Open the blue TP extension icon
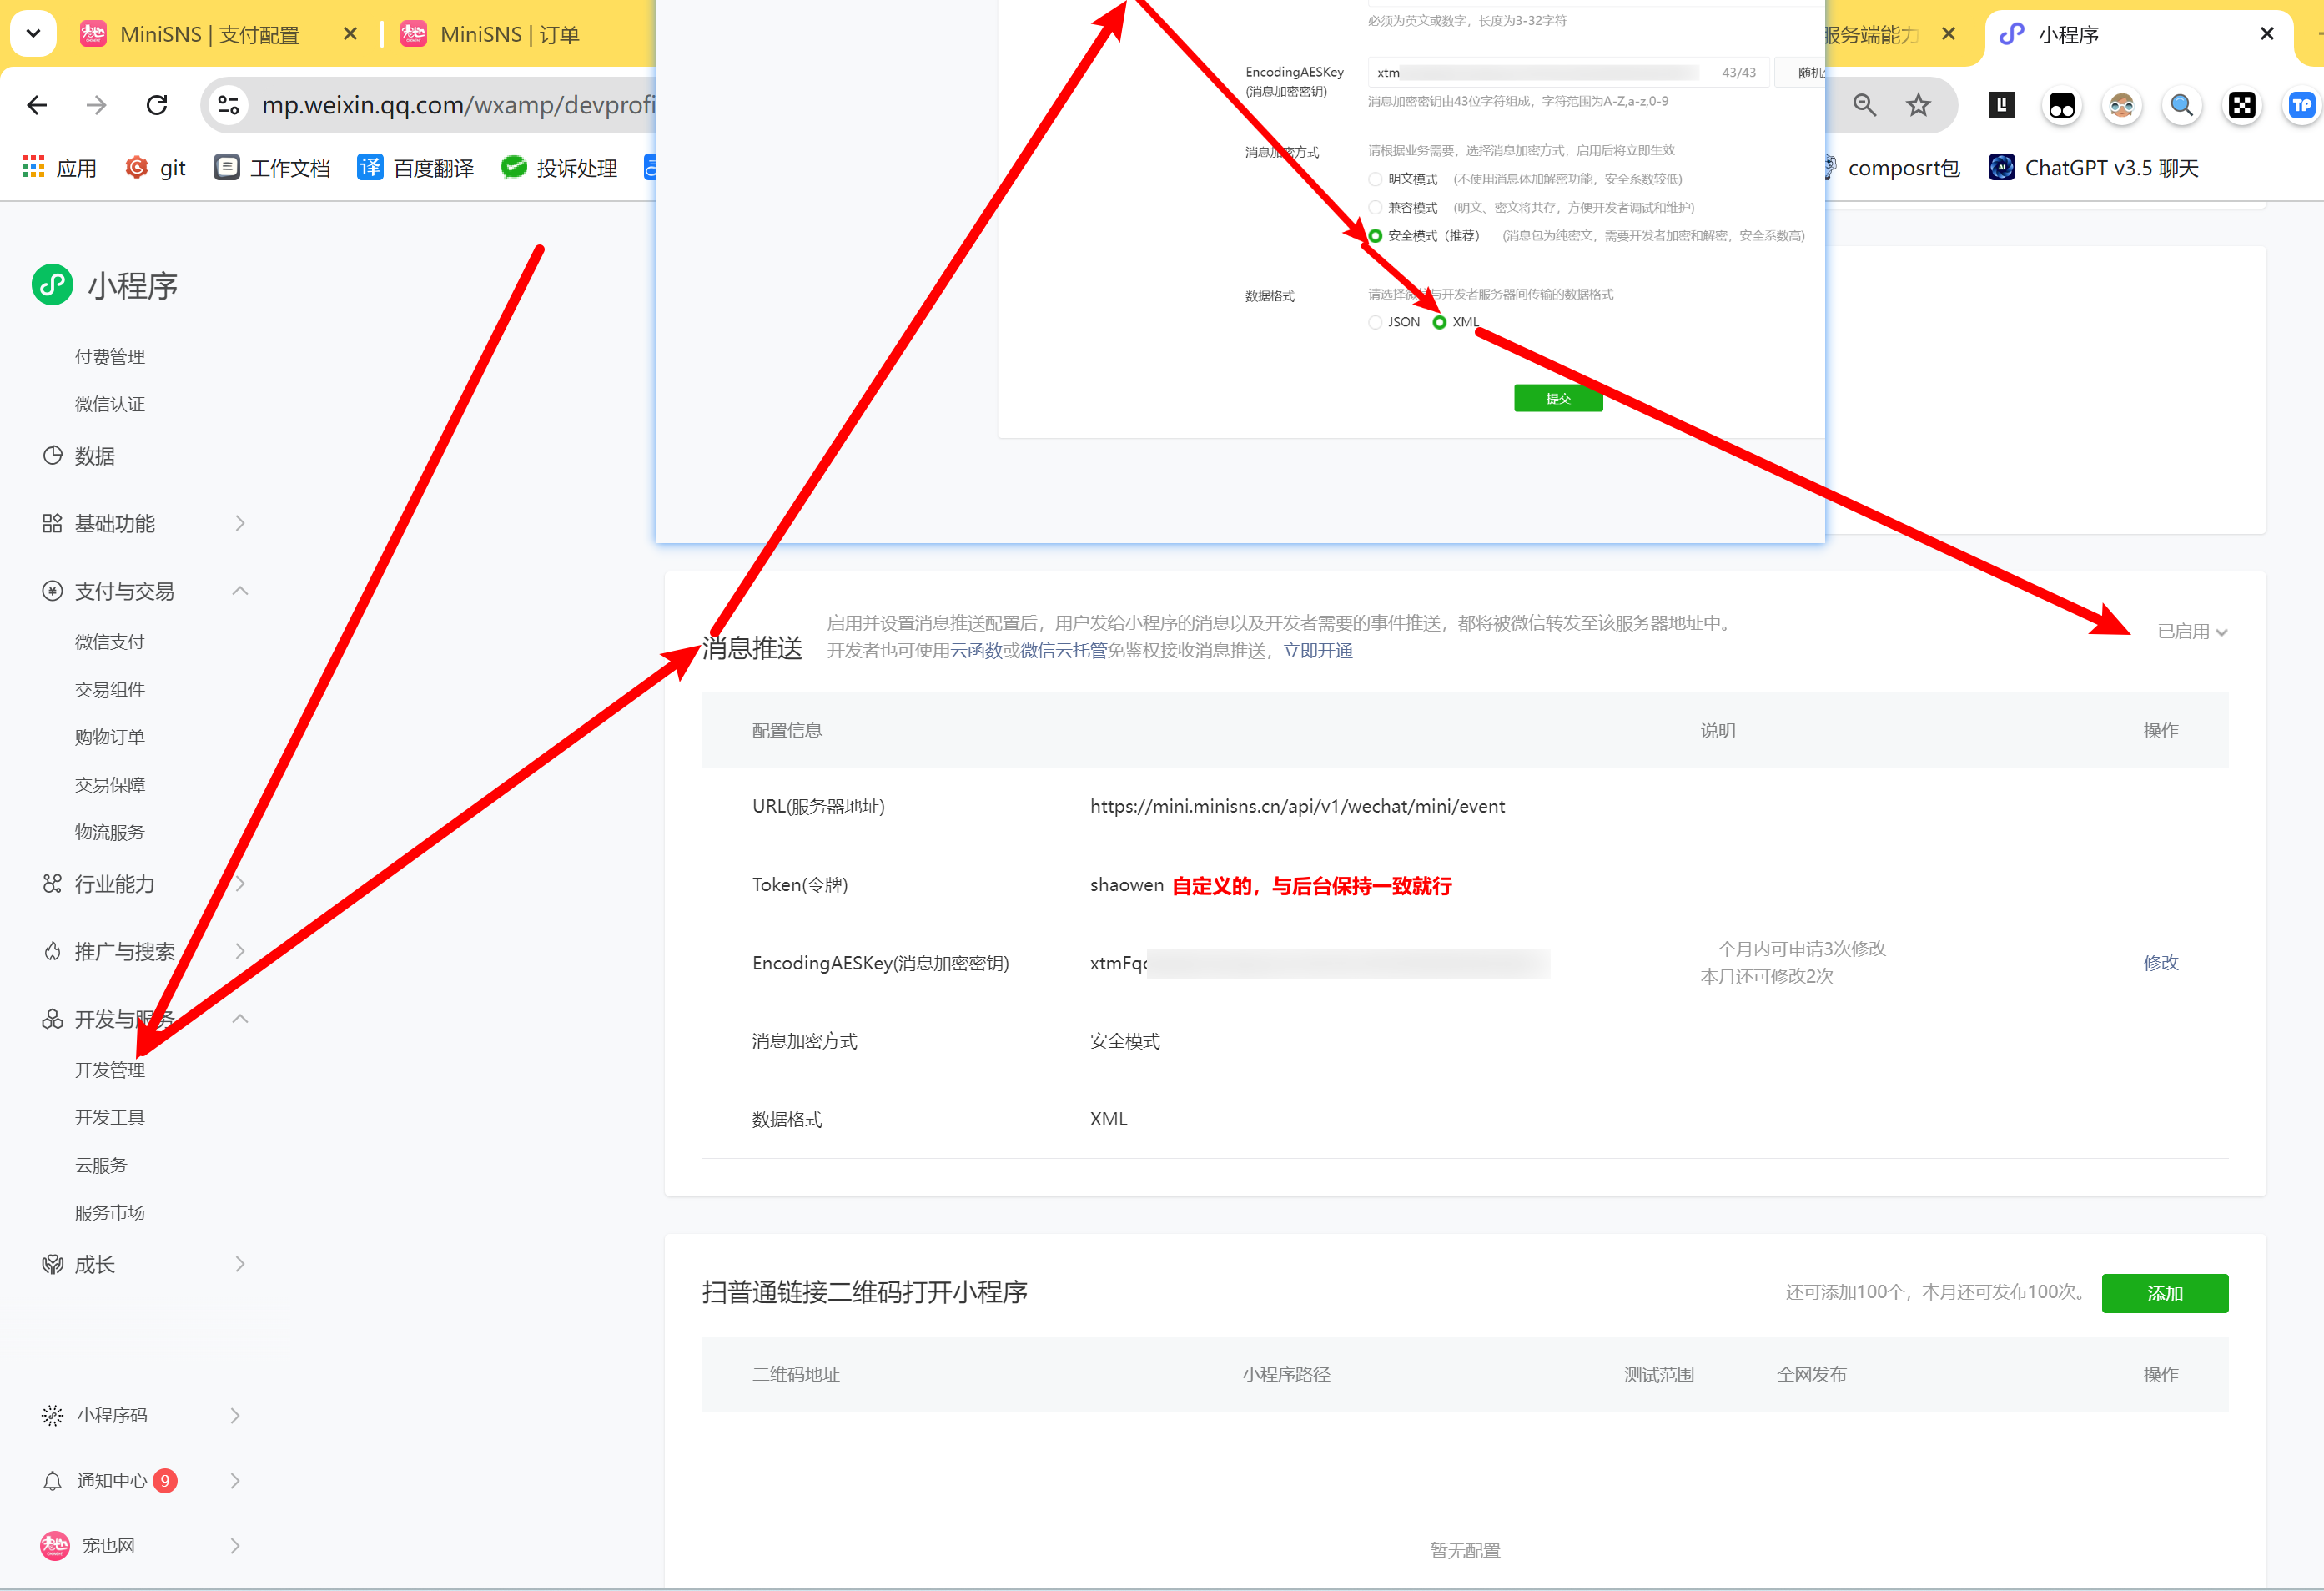This screenshot has width=2324, height=1591. coord(2302,105)
